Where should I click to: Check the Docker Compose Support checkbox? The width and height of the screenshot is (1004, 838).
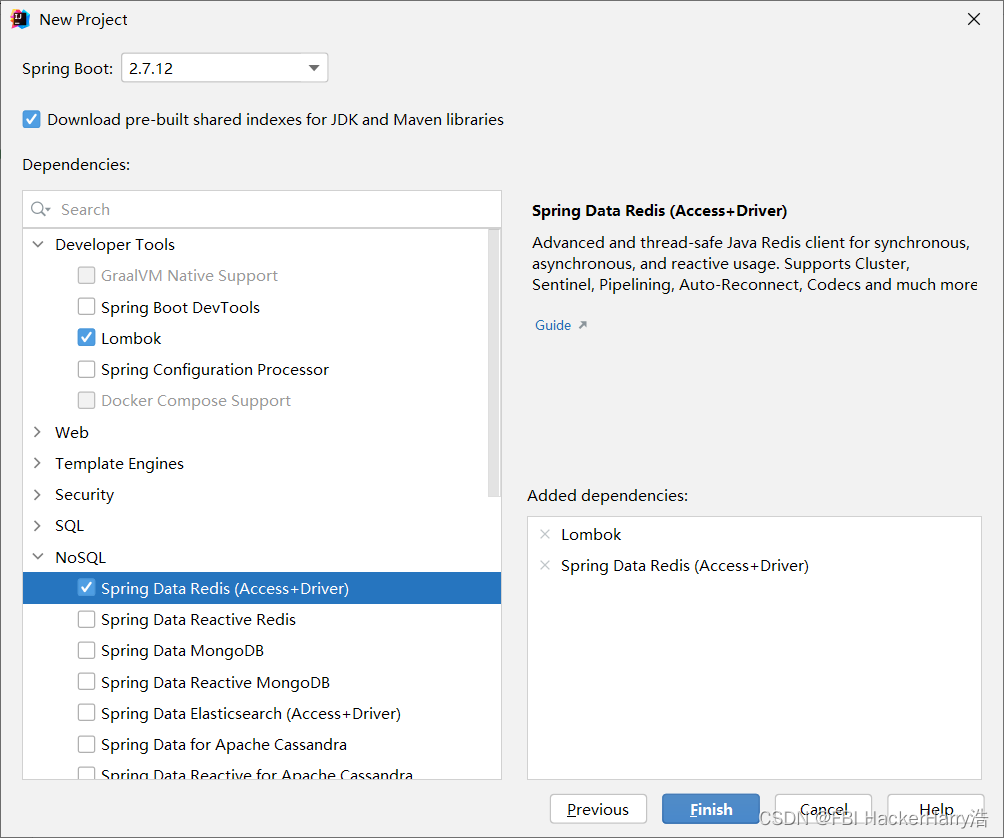tap(86, 400)
